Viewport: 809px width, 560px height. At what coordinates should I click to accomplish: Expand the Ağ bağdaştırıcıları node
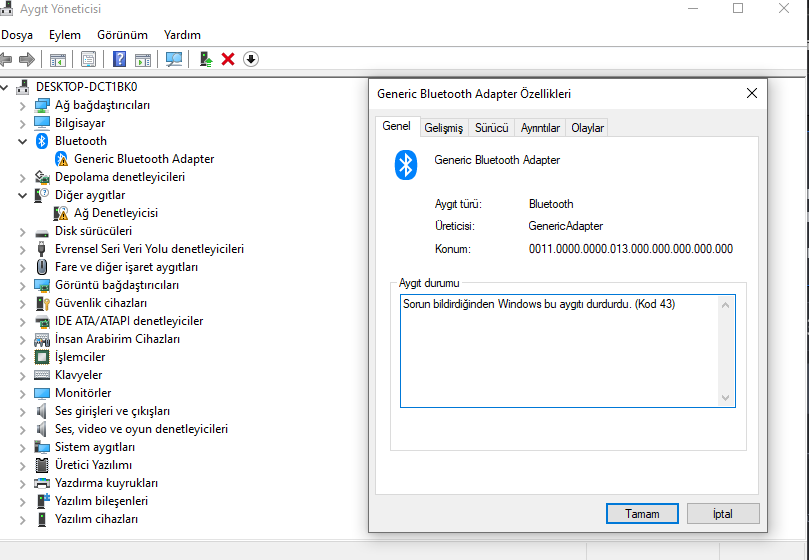(x=22, y=106)
